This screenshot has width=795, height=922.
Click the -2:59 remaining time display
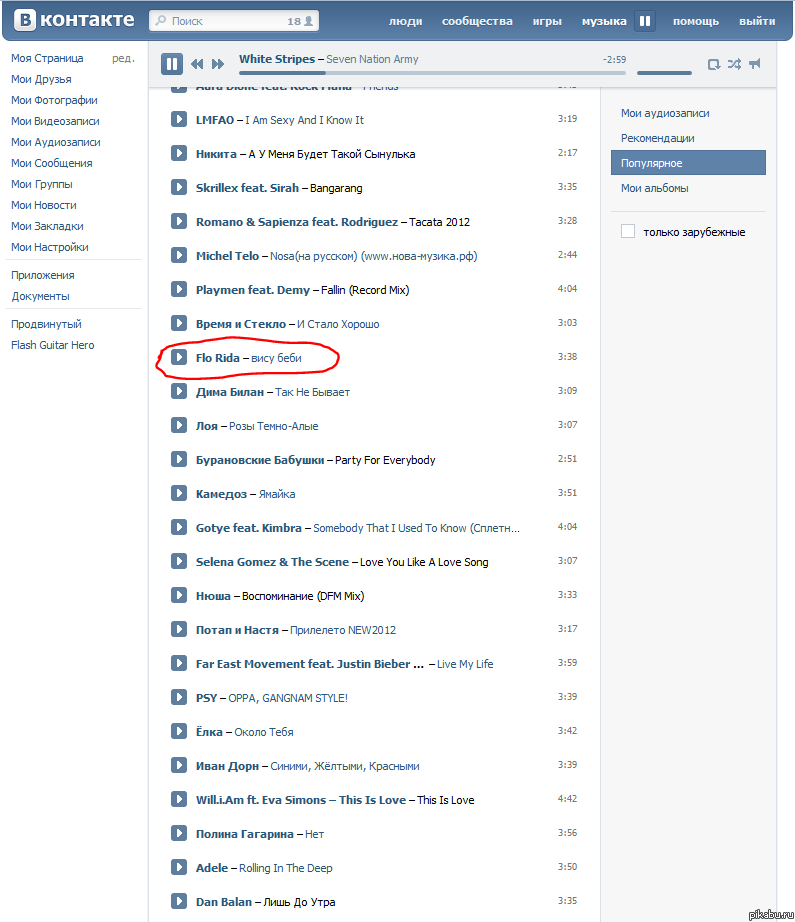pos(614,59)
